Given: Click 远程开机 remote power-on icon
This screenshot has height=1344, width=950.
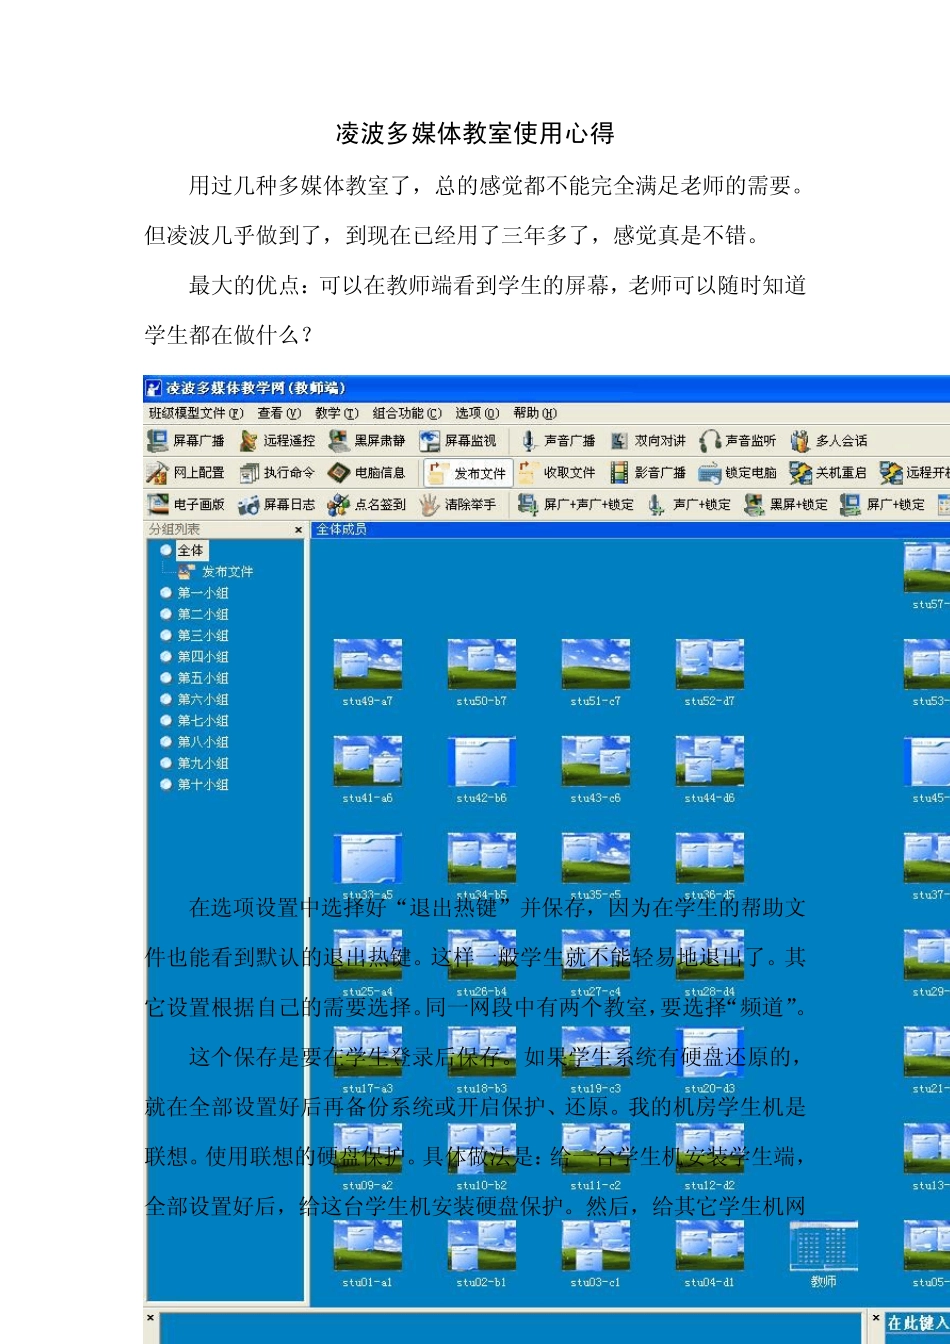Looking at the screenshot, I should 915,473.
